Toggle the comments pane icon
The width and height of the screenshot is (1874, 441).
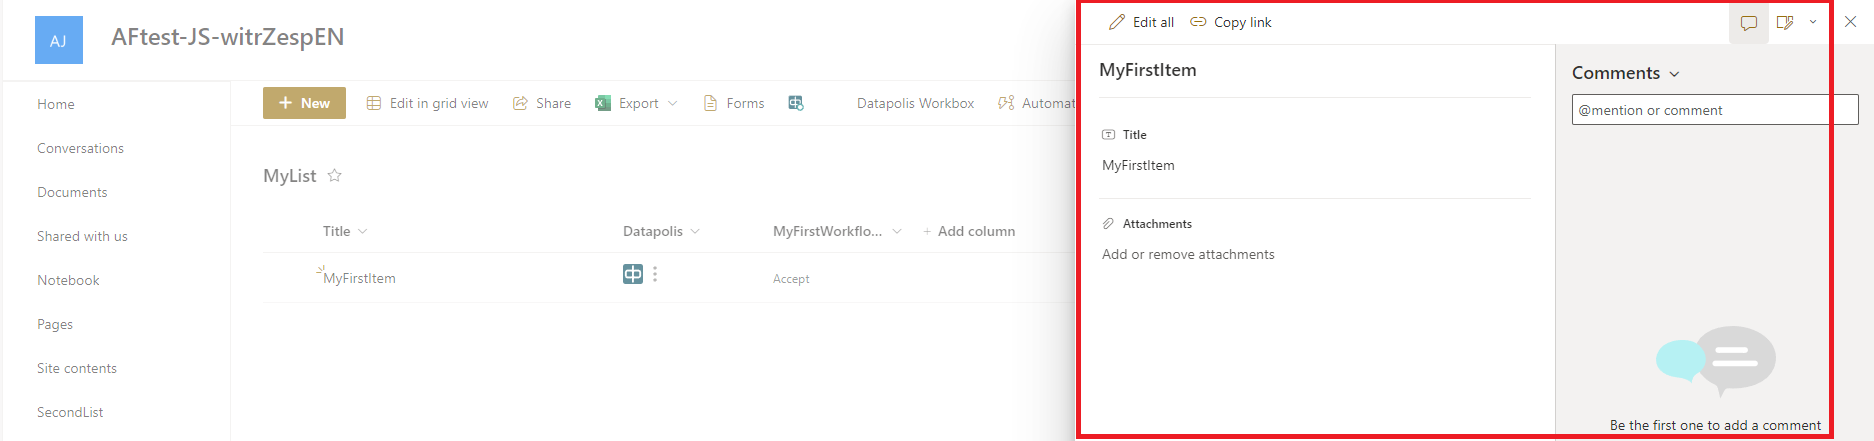coord(1748,22)
